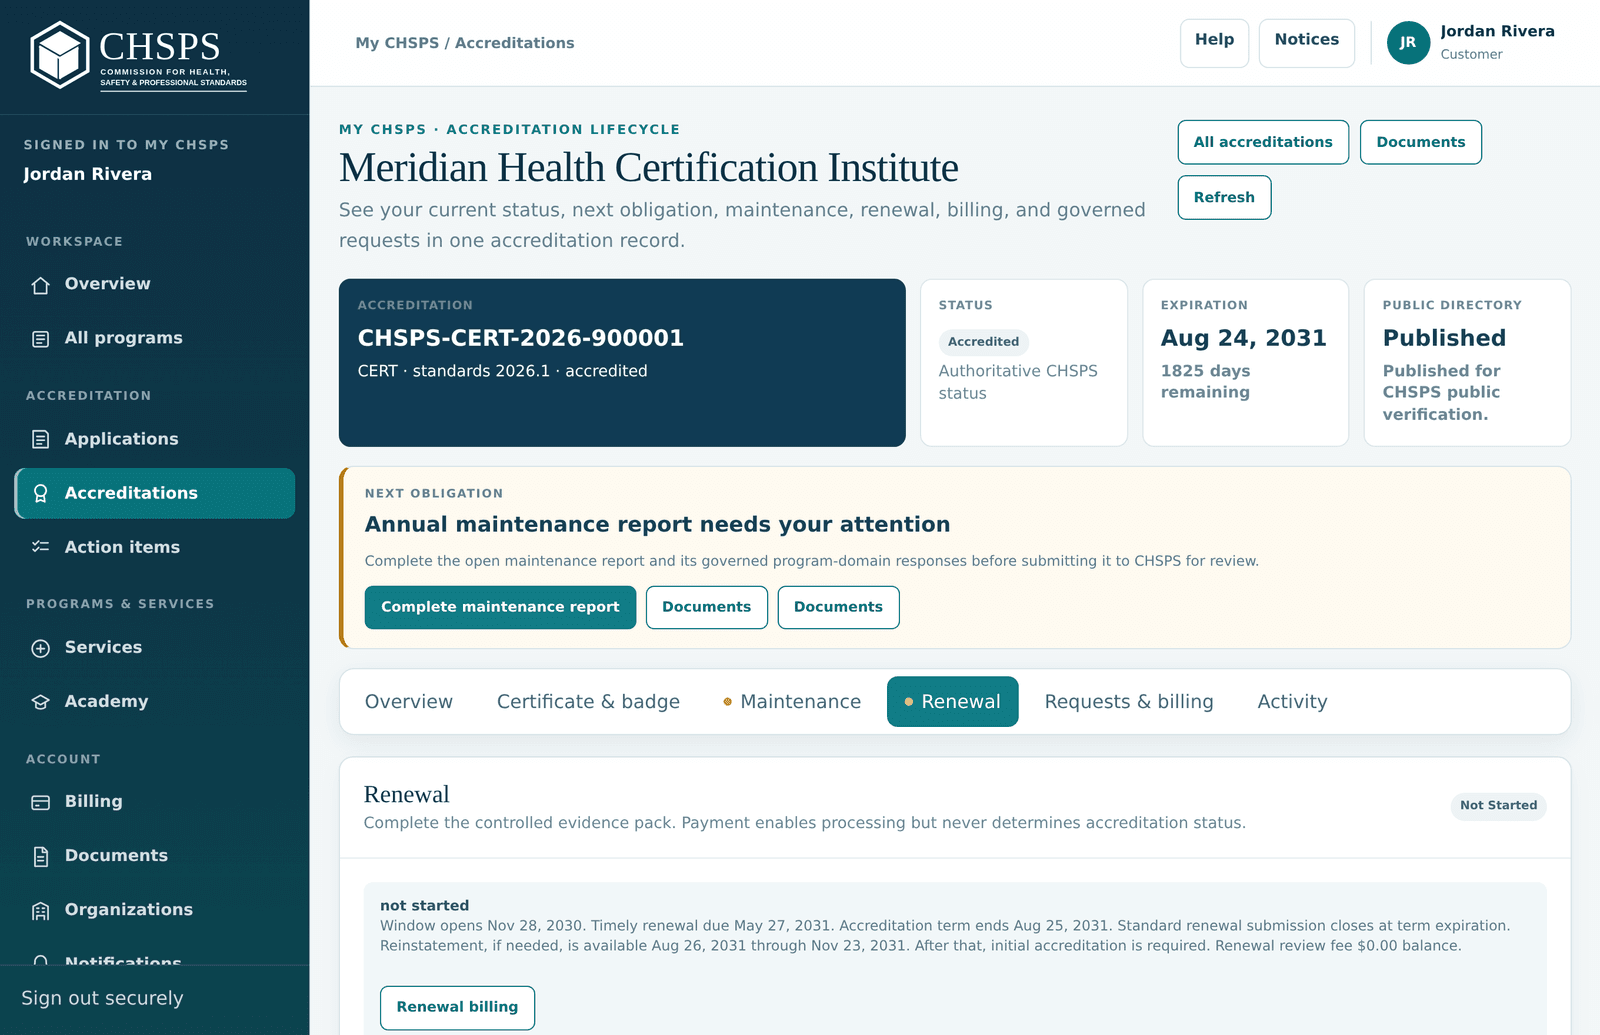Switch to the Maintenance tab
Image resolution: width=1600 pixels, height=1035 pixels.
coord(792,702)
